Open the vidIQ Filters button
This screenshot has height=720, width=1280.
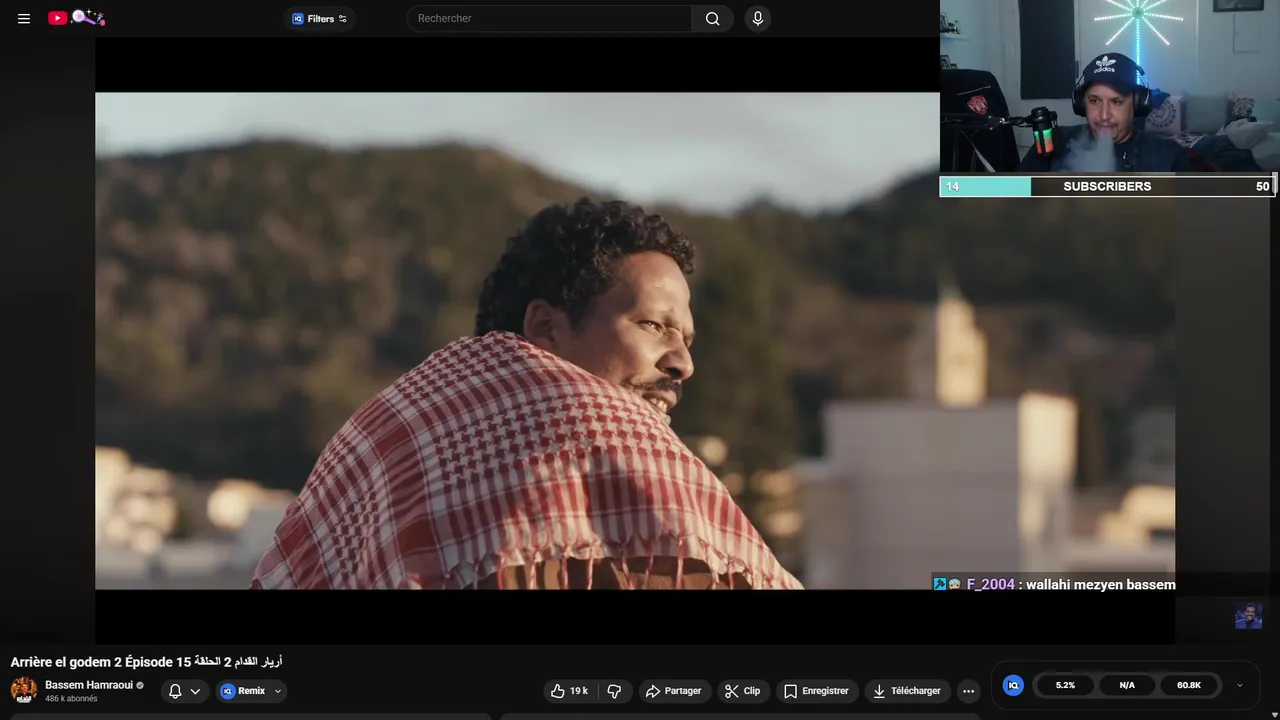pyautogui.click(x=319, y=18)
